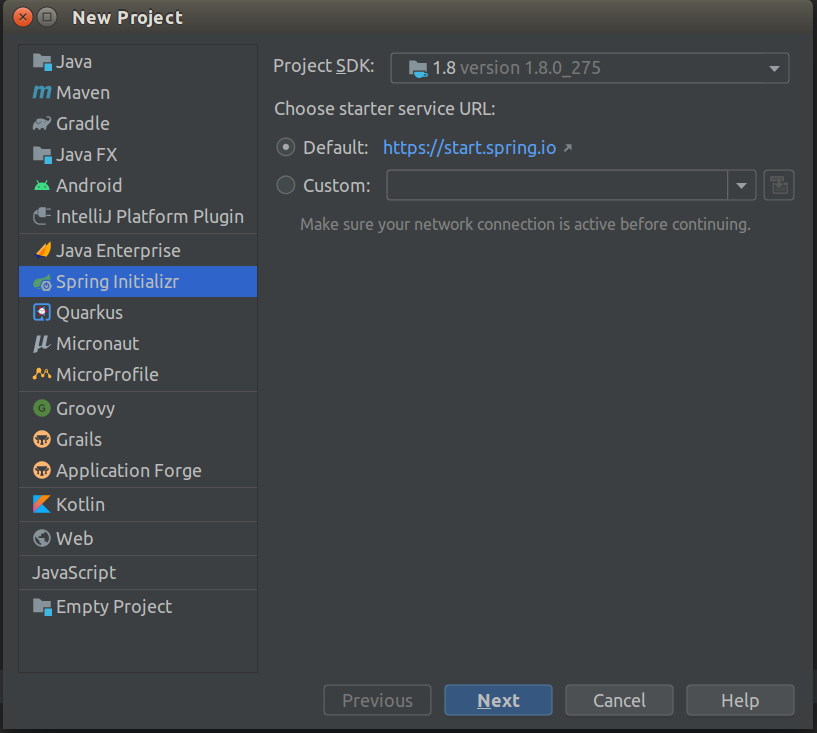Screen dimensions: 817x733
Task: Expand the Custom URL history dropdown arrow
Action: [741, 186]
